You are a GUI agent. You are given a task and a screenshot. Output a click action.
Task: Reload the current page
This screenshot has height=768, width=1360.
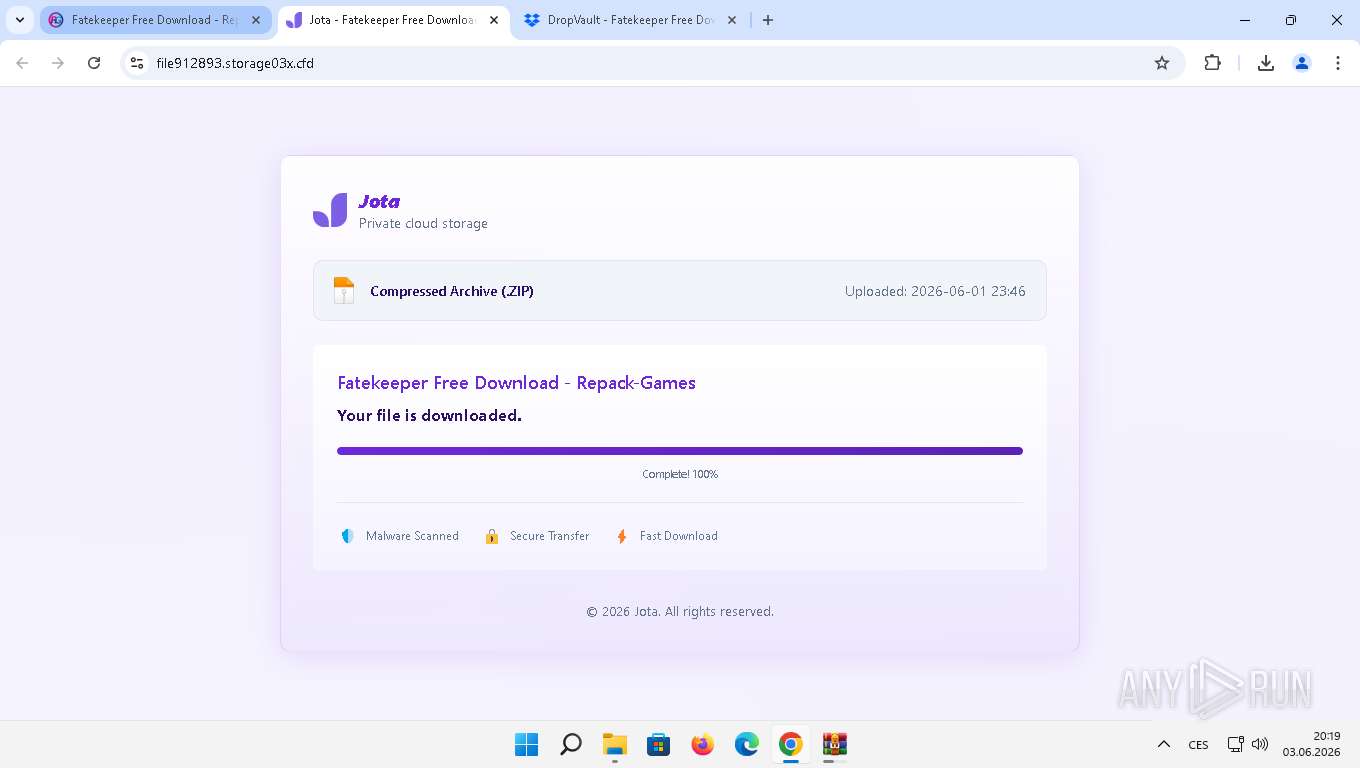pos(94,63)
